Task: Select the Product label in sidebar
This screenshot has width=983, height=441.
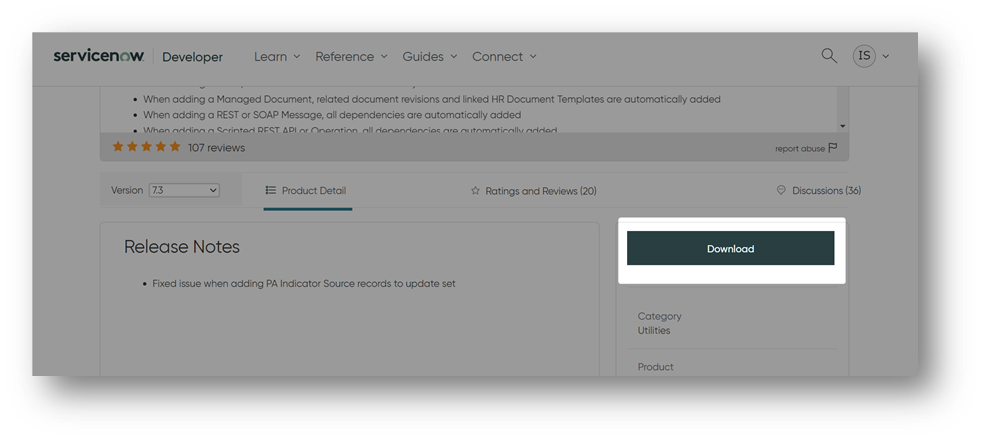Action: point(655,367)
